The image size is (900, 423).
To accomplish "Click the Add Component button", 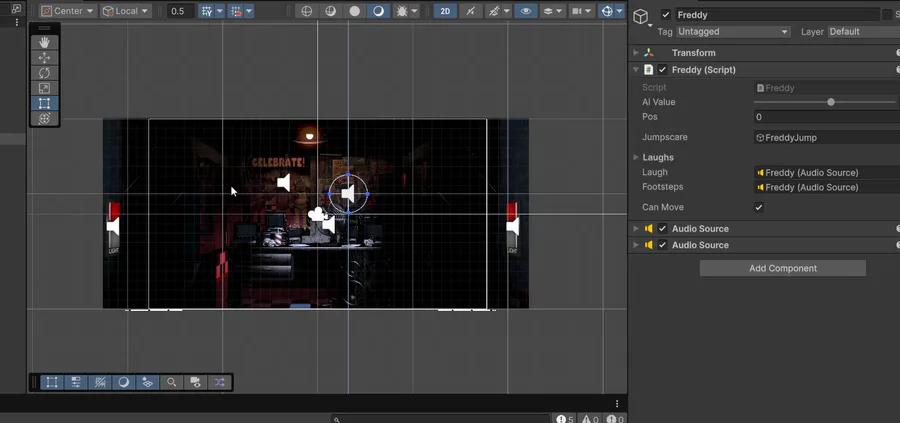I will tap(782, 268).
